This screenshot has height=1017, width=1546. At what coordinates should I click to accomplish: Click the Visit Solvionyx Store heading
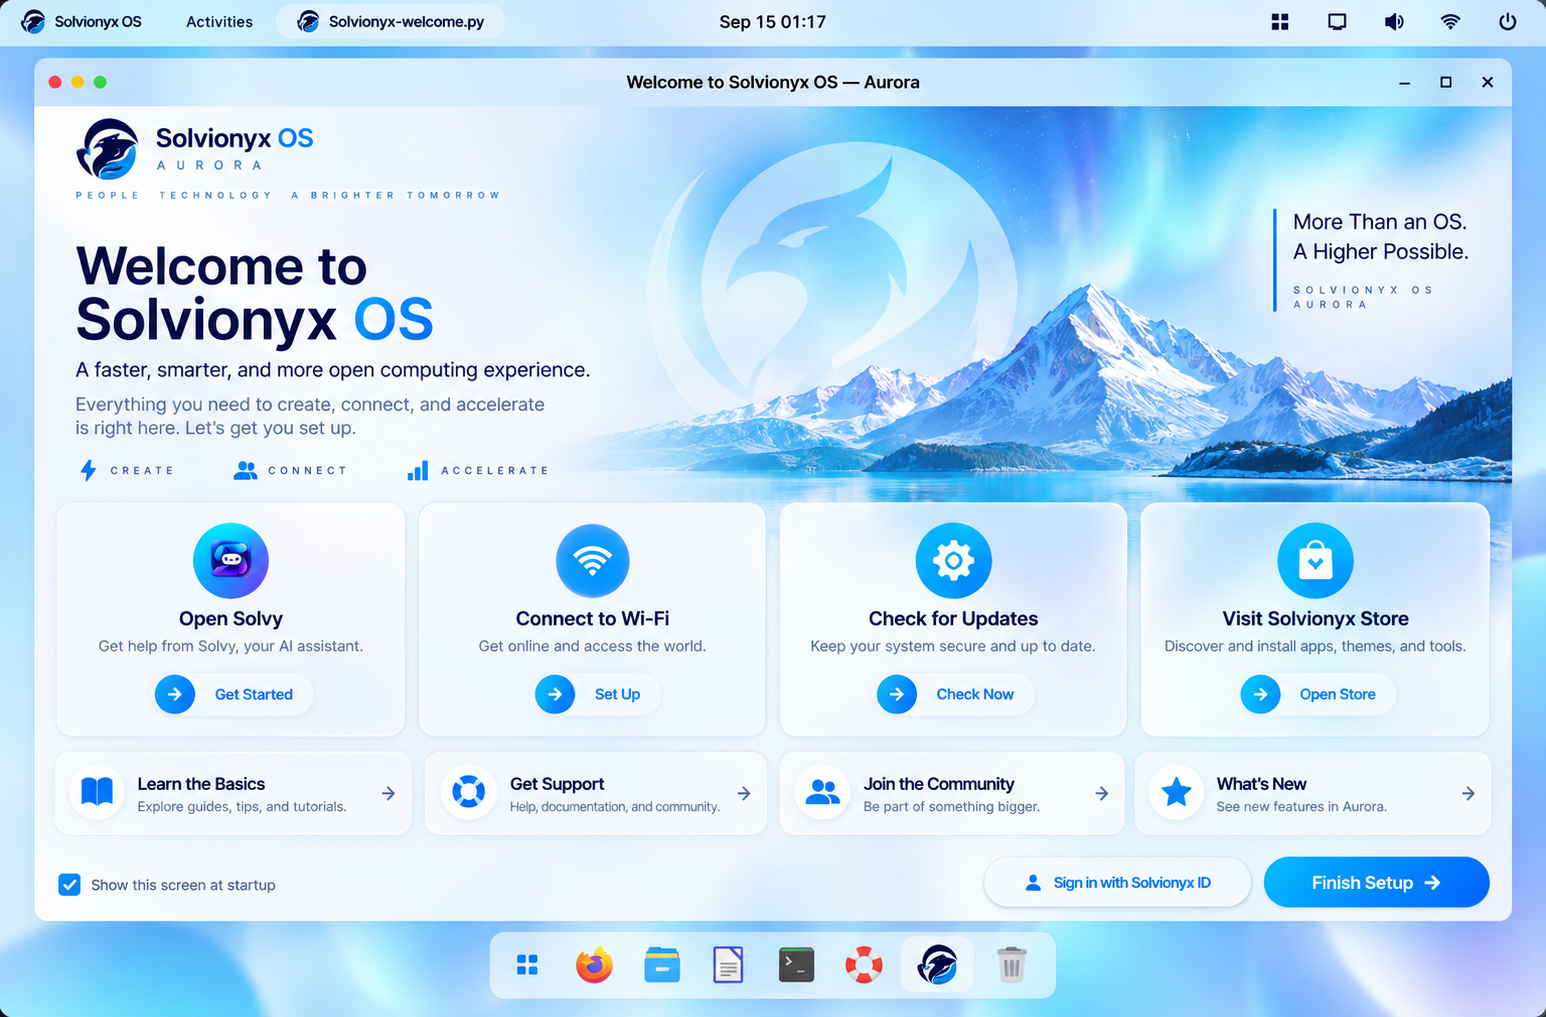point(1315,619)
